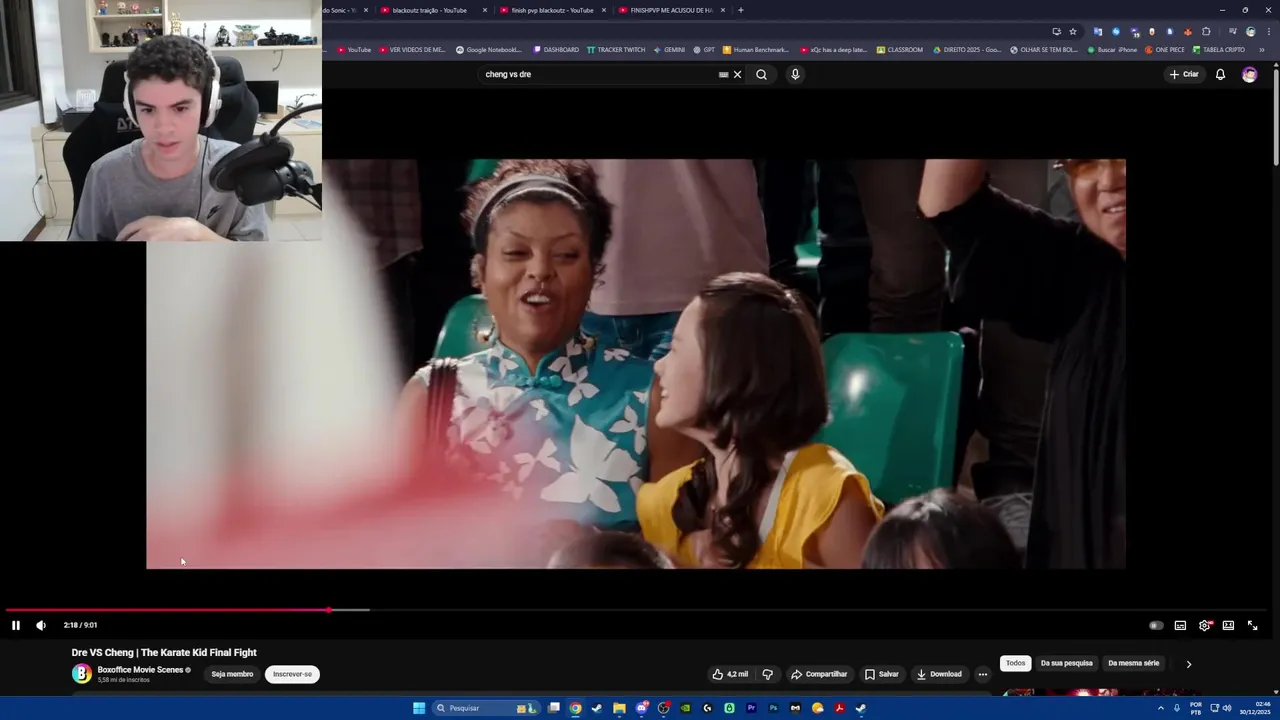Image resolution: width=1280 pixels, height=720 pixels.
Task: Save video with Salvar button
Action: pyautogui.click(x=882, y=674)
